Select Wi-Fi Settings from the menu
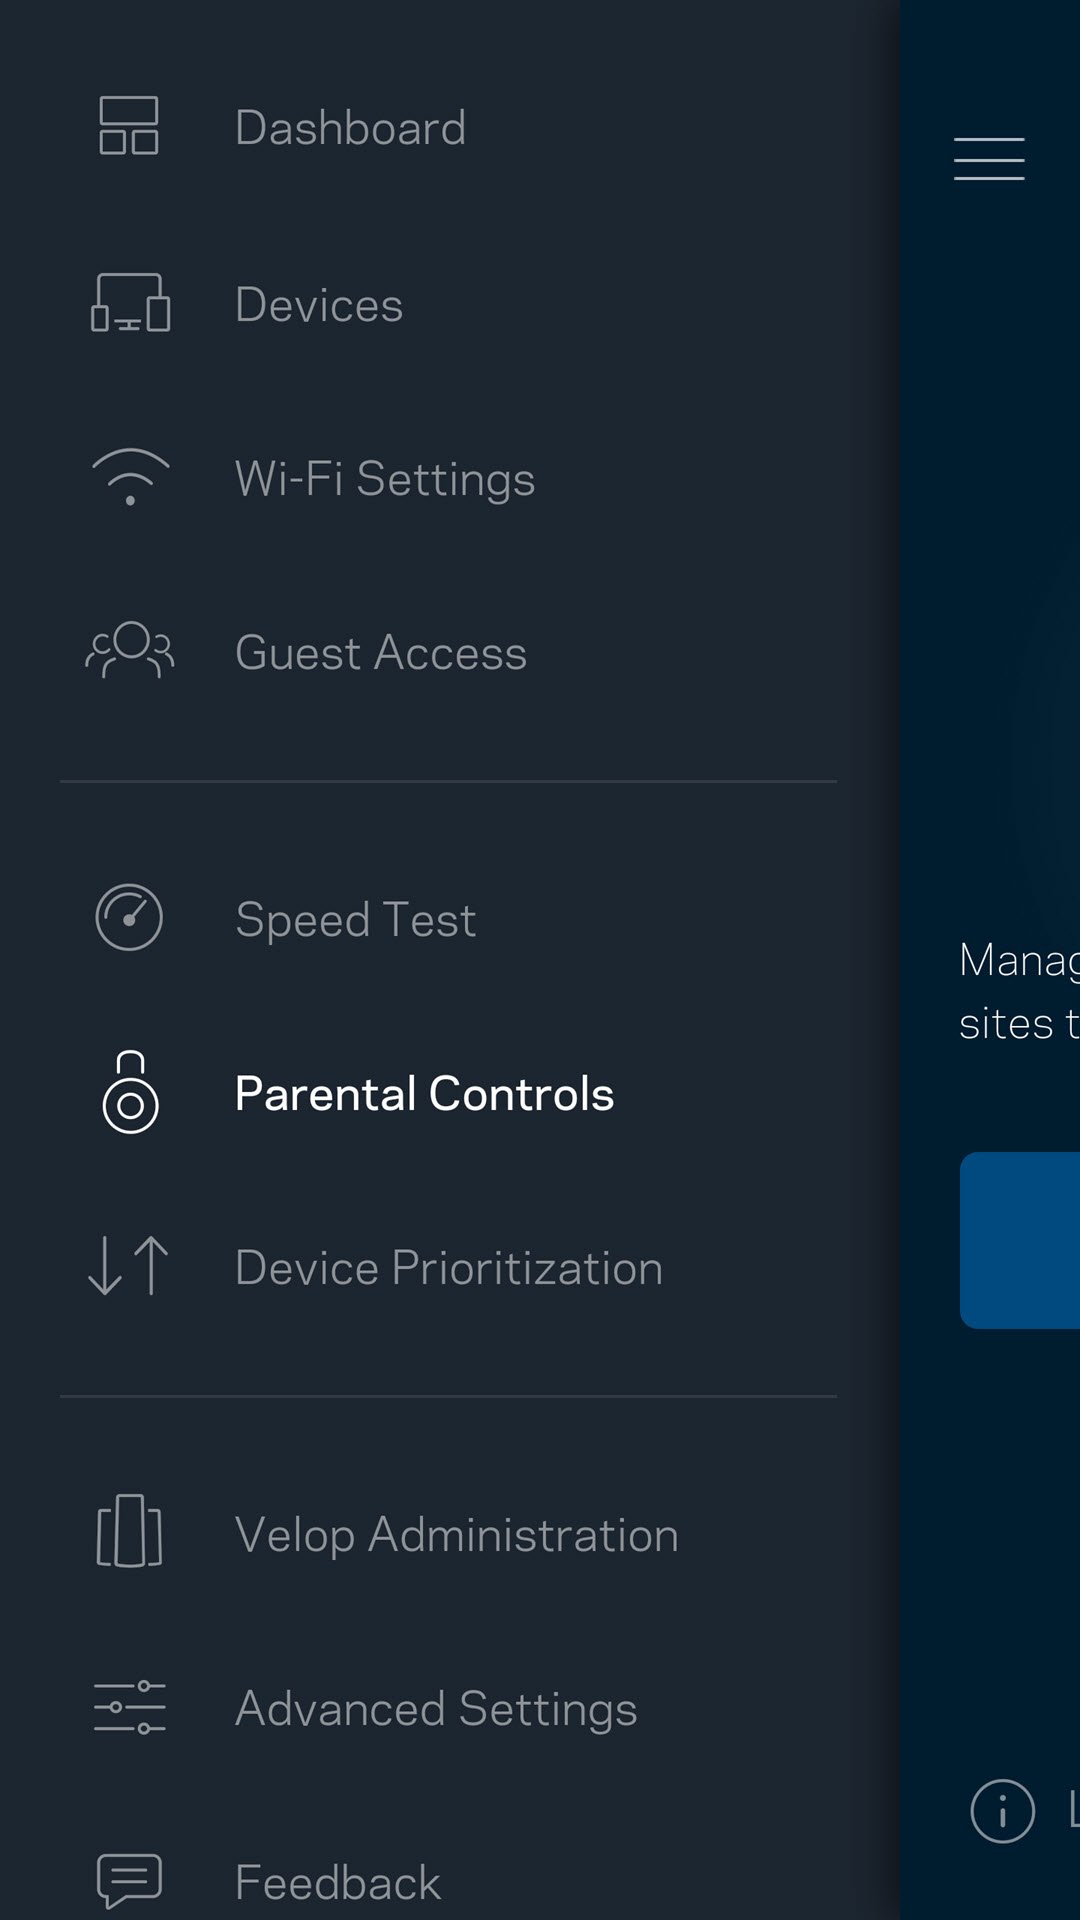The image size is (1080, 1920). 385,479
